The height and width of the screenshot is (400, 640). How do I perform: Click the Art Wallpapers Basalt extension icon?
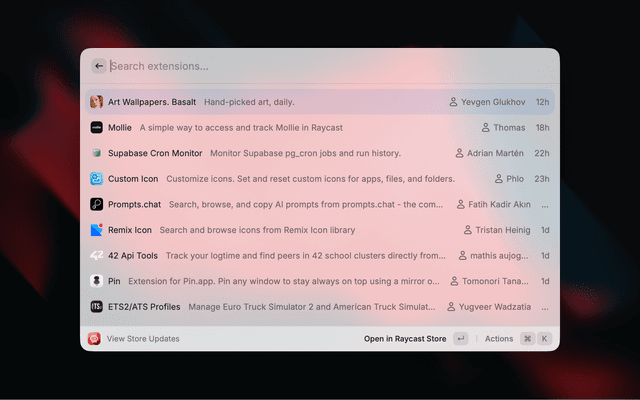[x=97, y=102]
